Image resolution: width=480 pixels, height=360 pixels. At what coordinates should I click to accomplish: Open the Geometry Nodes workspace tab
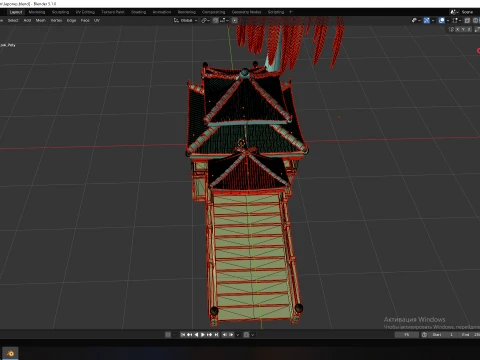(x=246, y=12)
